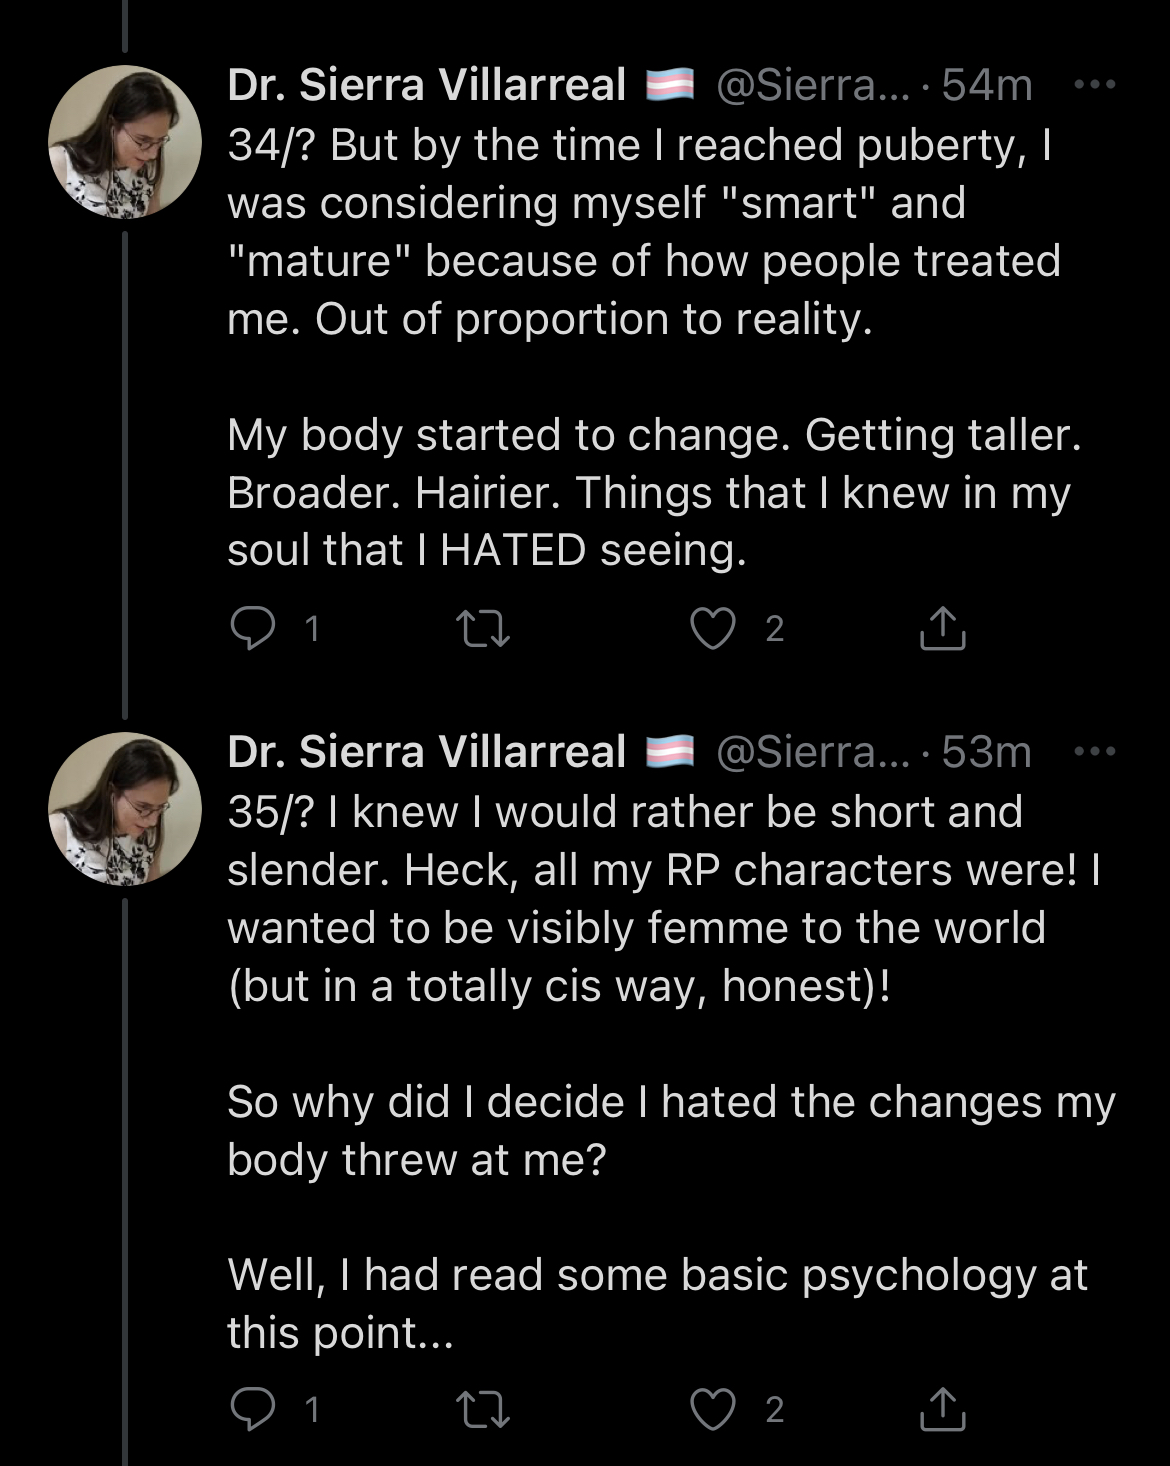Open the 54m timestamp of the tweet
The height and width of the screenshot is (1466, 1170).
click(987, 85)
